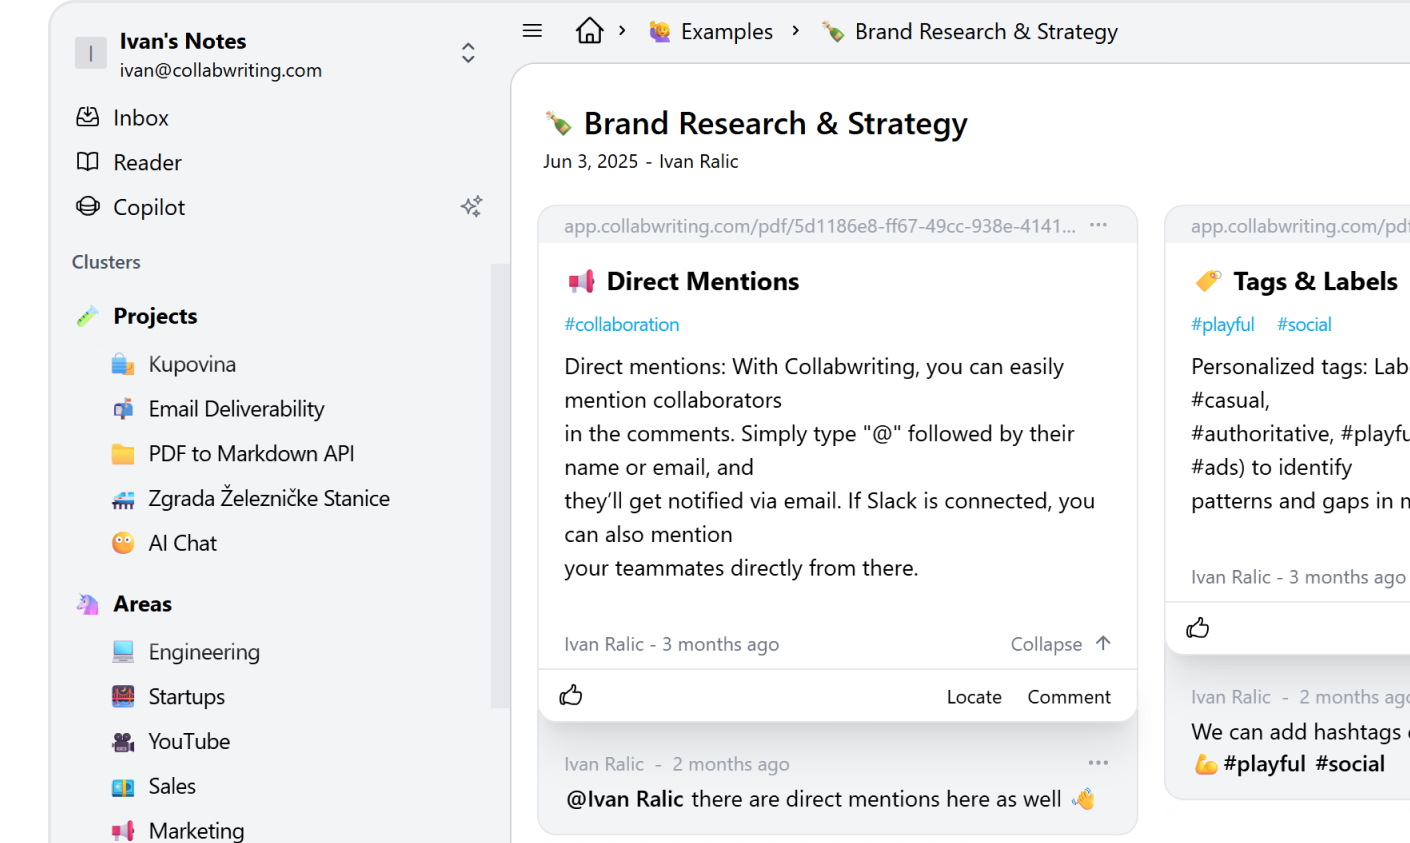Go to home via house icon
Screen dimensions: 1410x843
click(x=589, y=31)
